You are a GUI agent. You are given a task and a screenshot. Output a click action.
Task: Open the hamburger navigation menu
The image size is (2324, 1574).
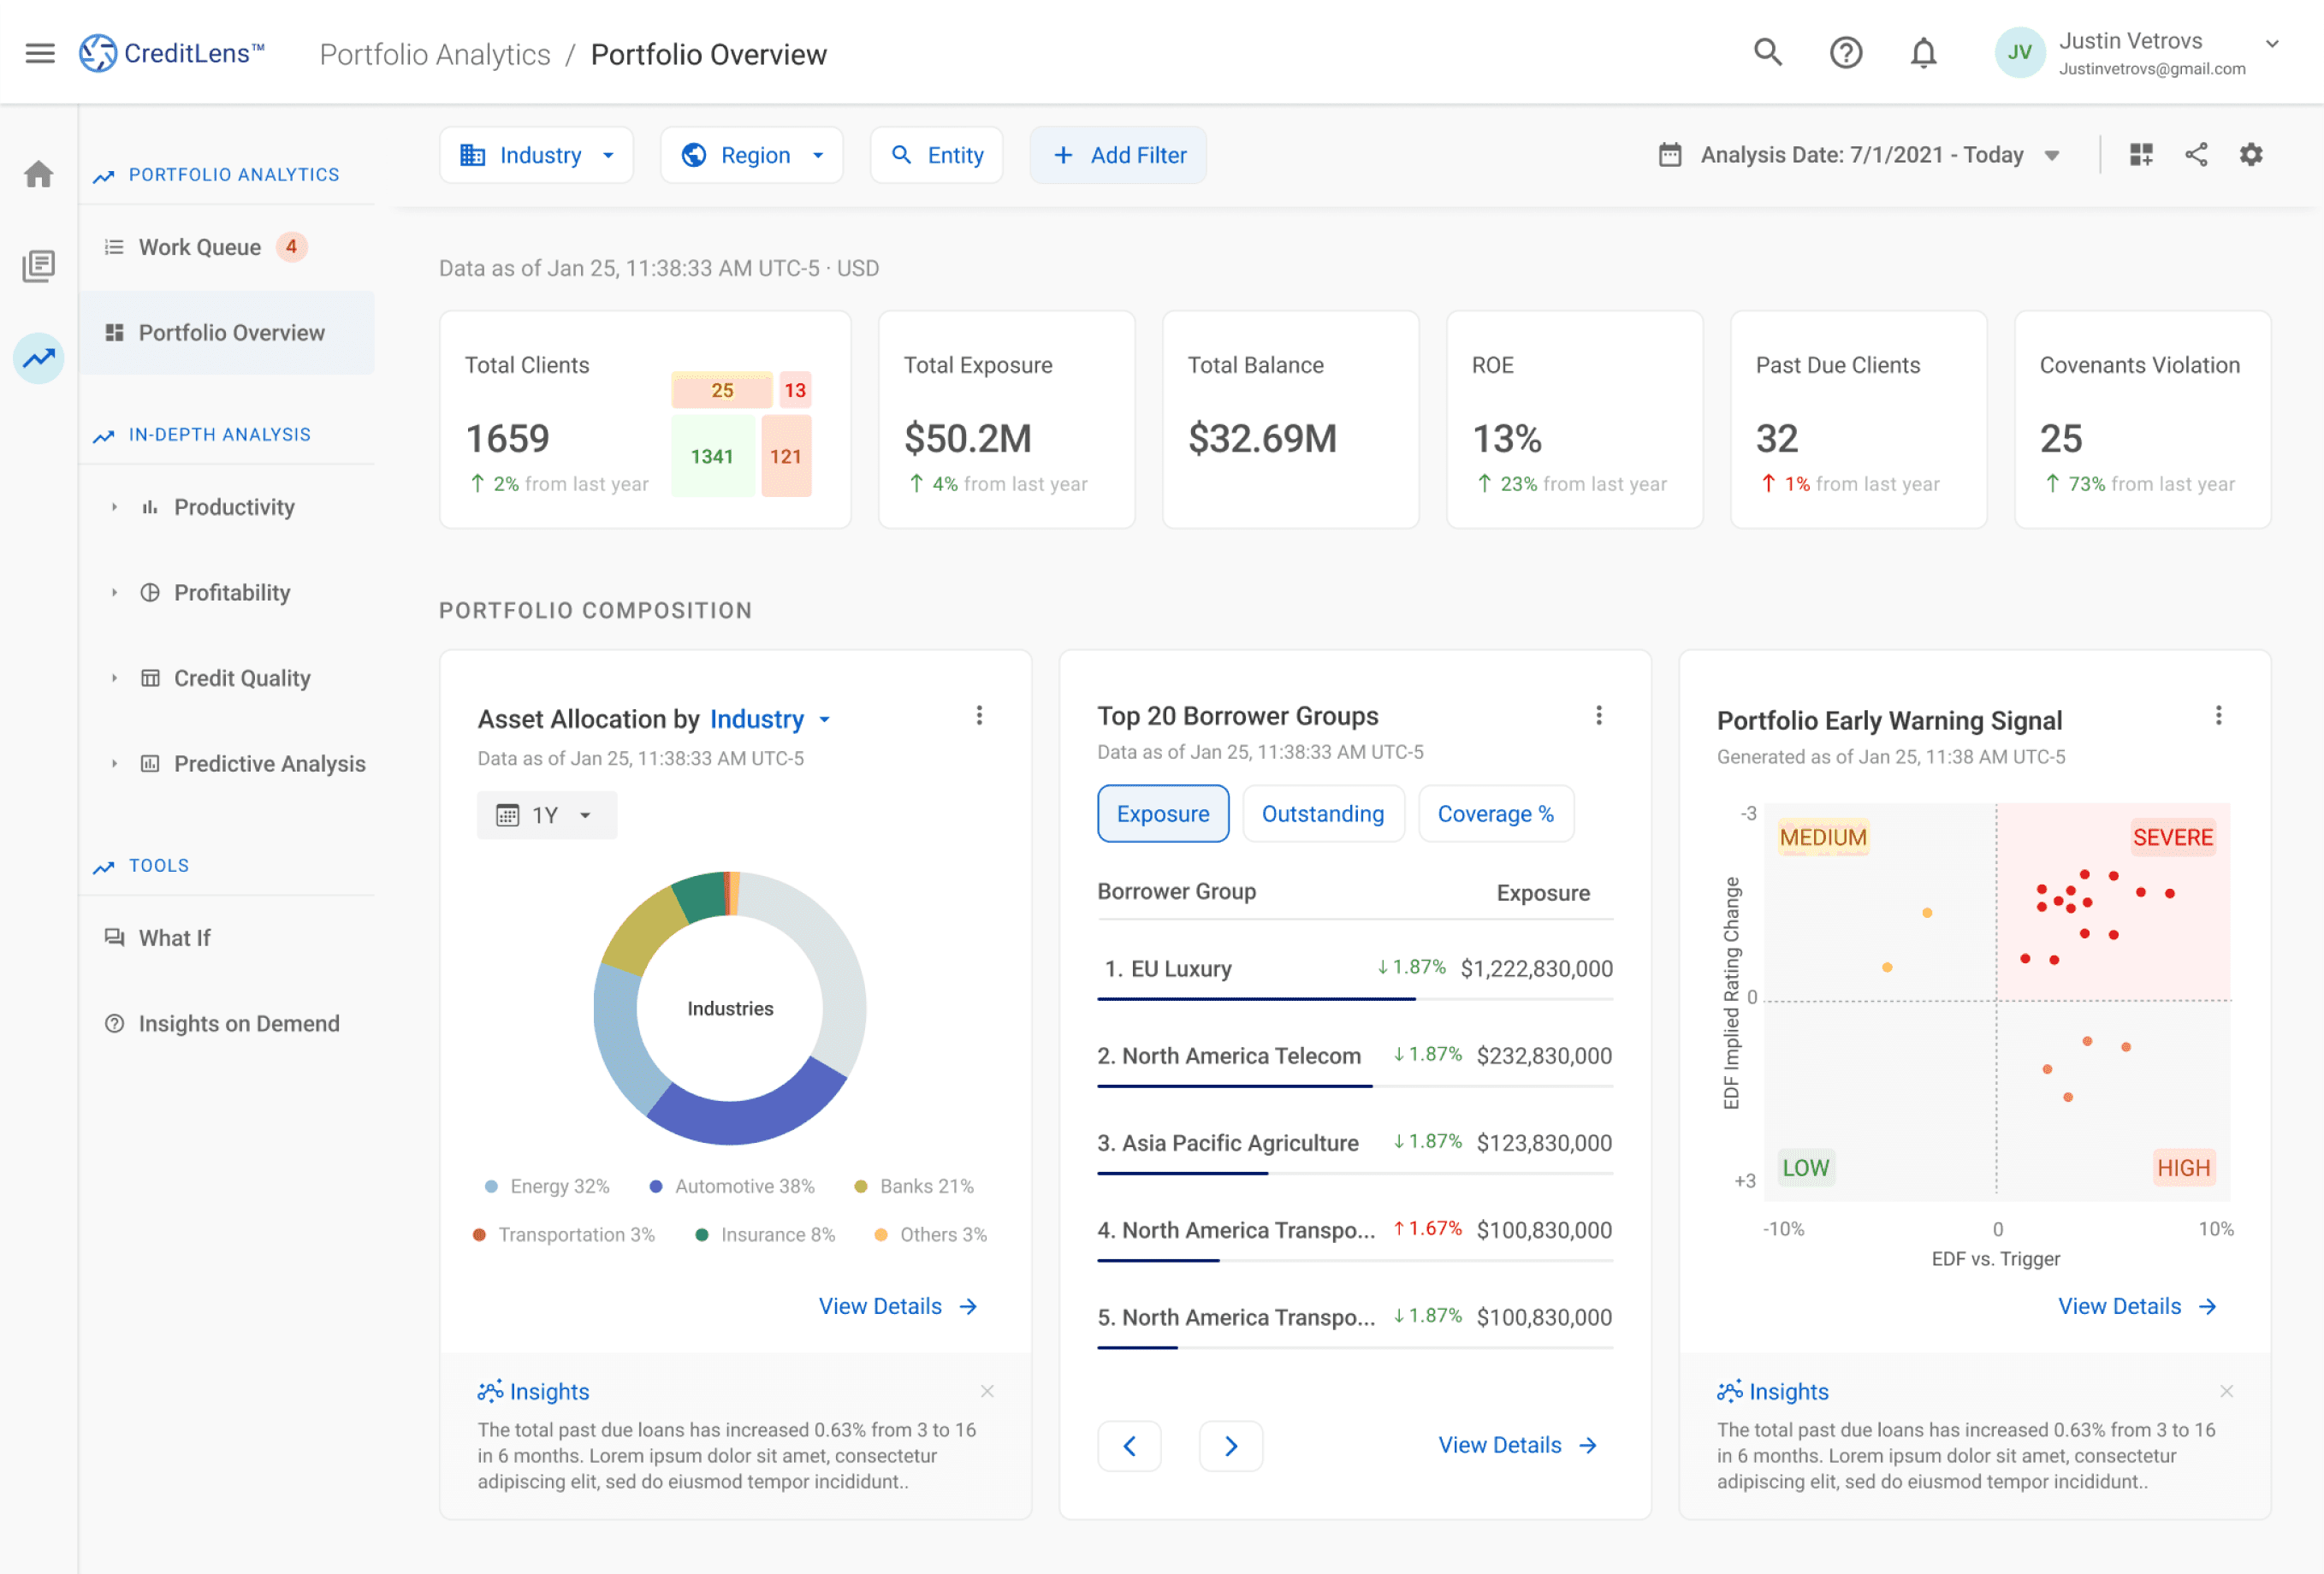40,53
